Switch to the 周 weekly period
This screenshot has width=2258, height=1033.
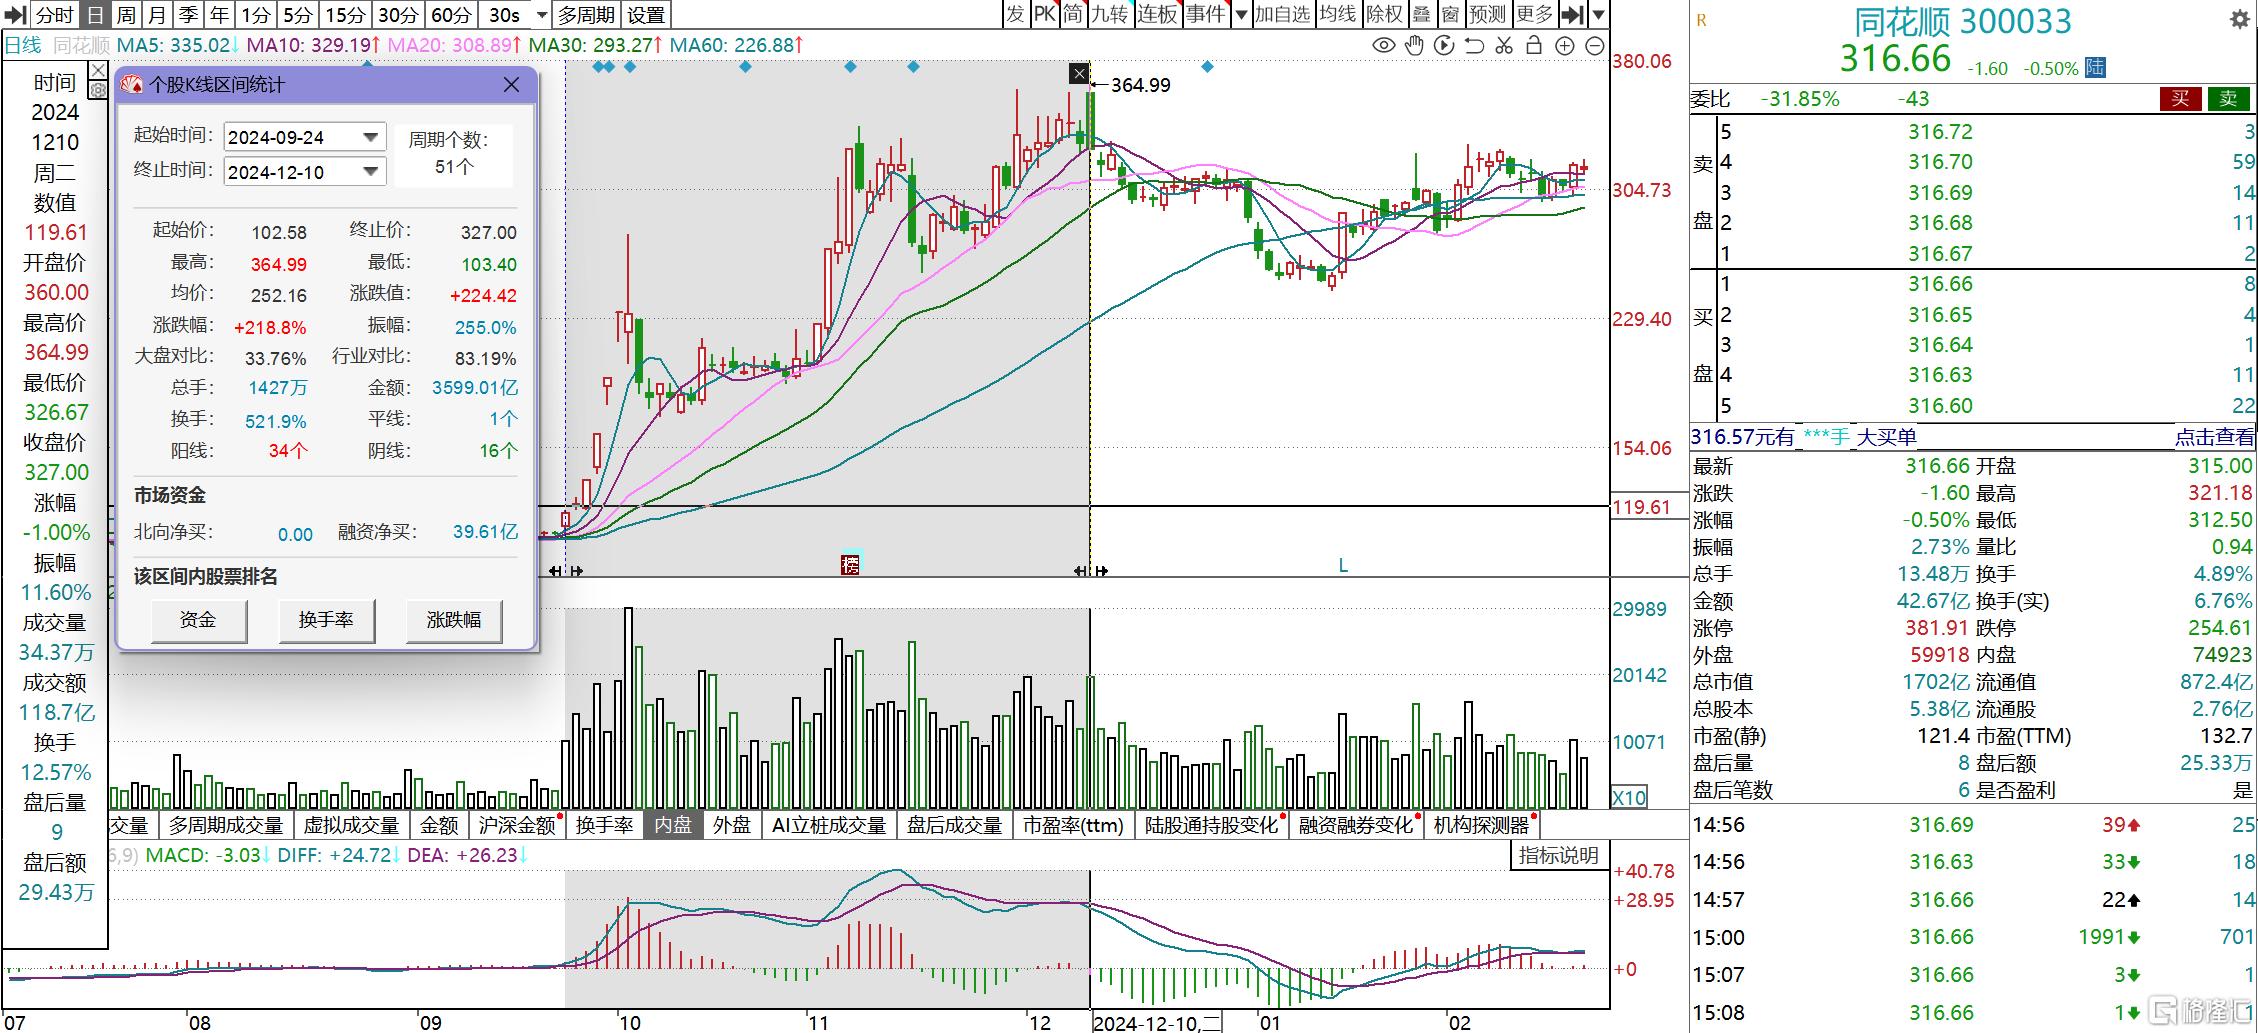[x=126, y=15]
